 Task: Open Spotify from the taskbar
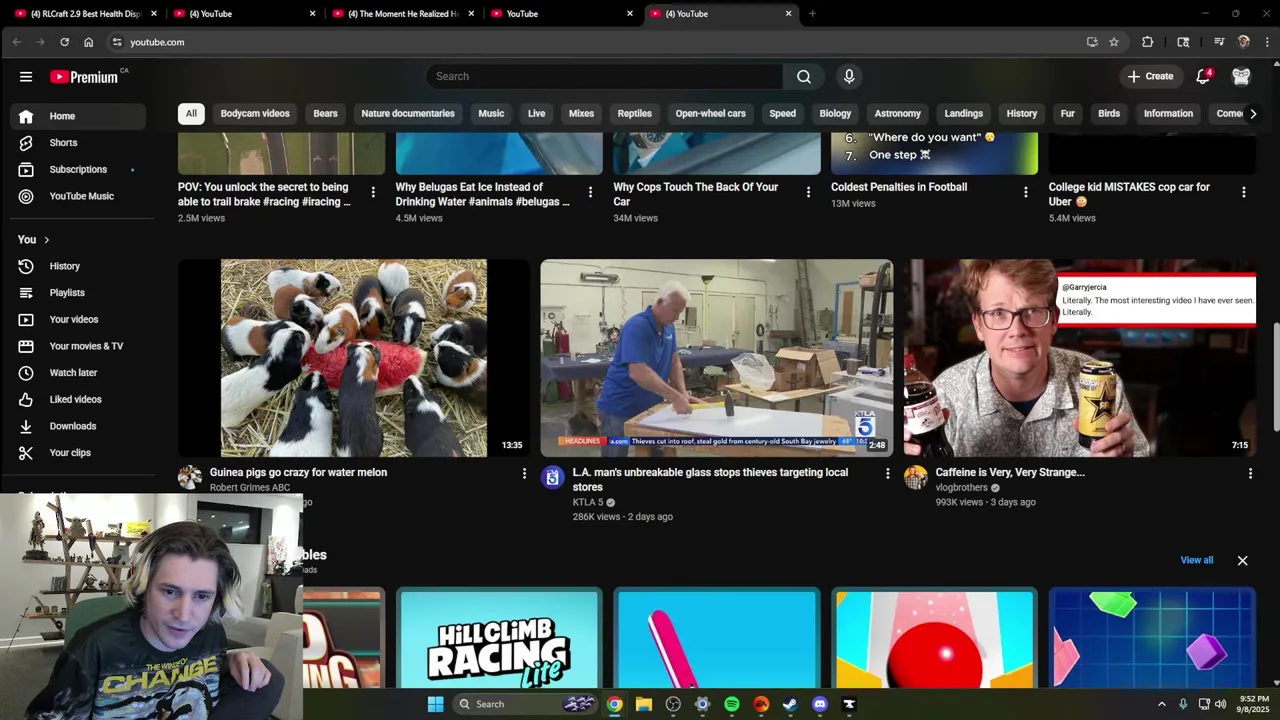click(732, 704)
